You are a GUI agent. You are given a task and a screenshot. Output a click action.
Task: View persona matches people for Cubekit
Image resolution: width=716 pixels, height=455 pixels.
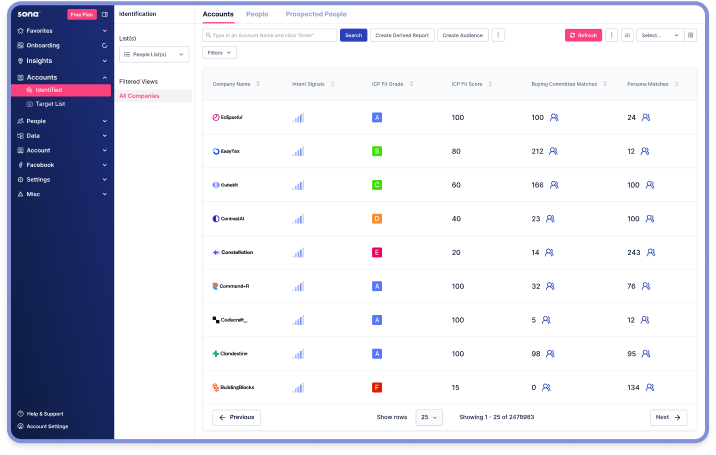650,185
